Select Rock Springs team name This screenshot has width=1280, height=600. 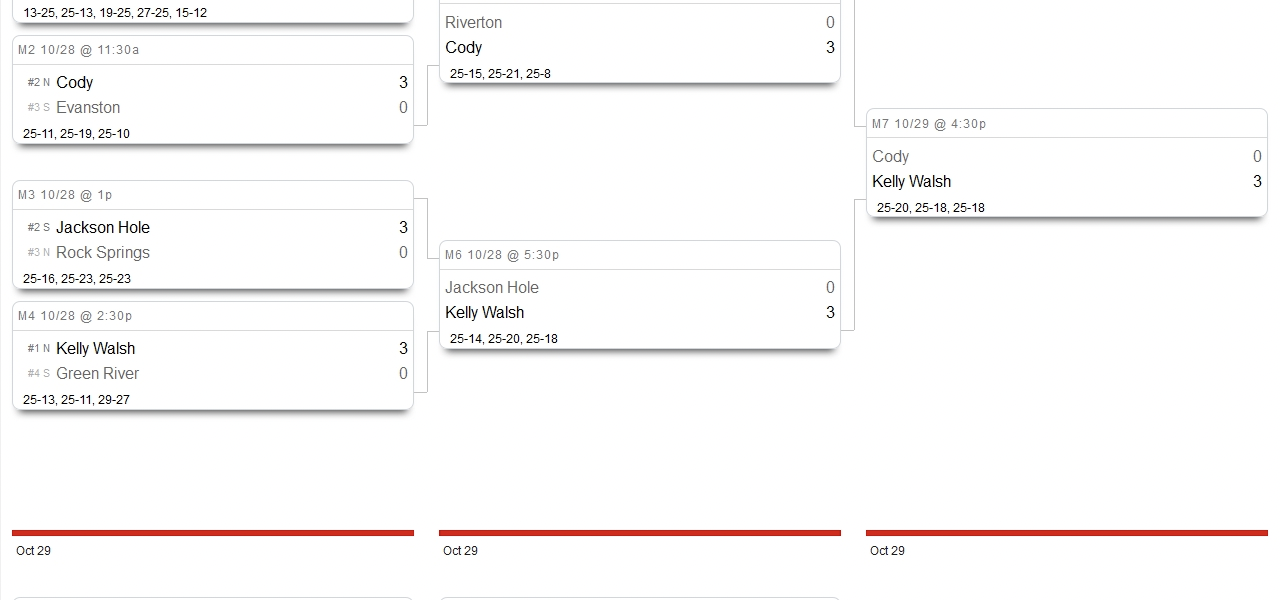coord(103,253)
